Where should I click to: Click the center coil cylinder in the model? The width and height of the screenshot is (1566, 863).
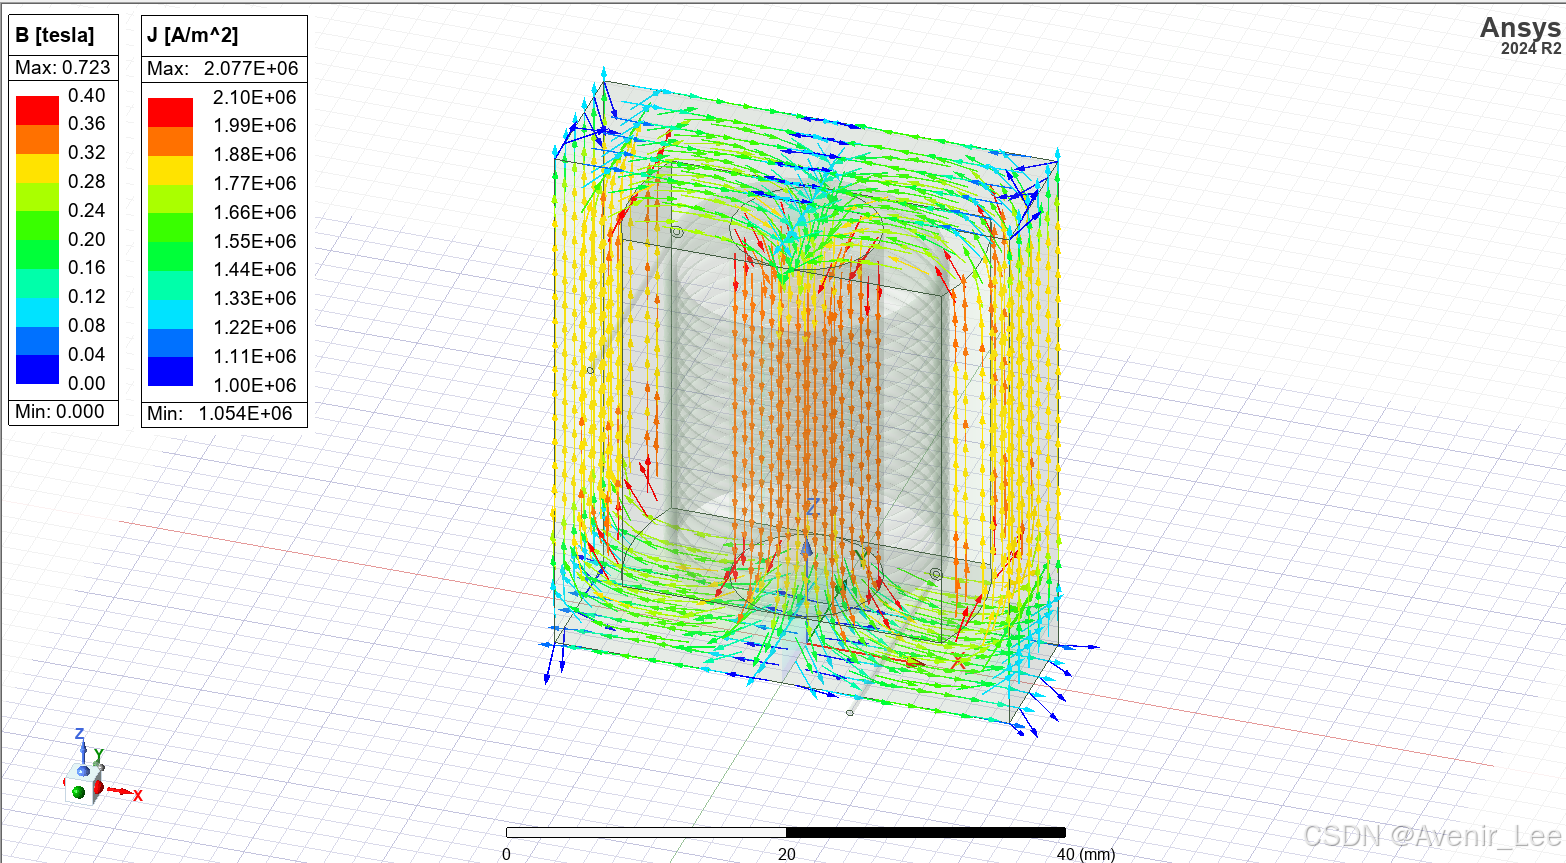point(806,400)
